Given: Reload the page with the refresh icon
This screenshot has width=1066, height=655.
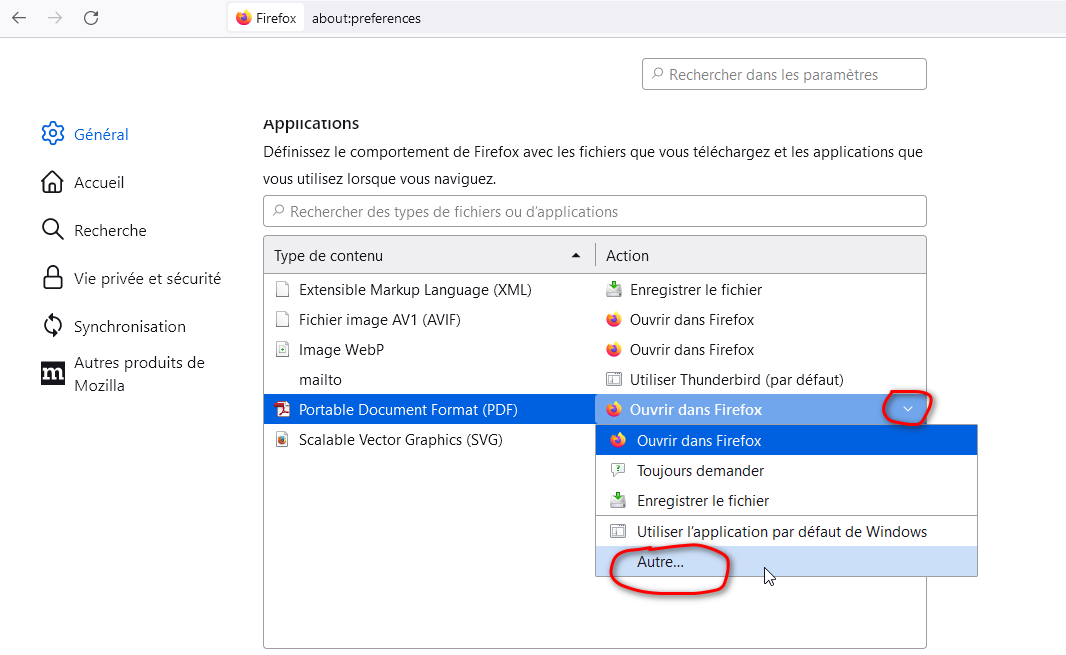Looking at the screenshot, I should click(91, 18).
